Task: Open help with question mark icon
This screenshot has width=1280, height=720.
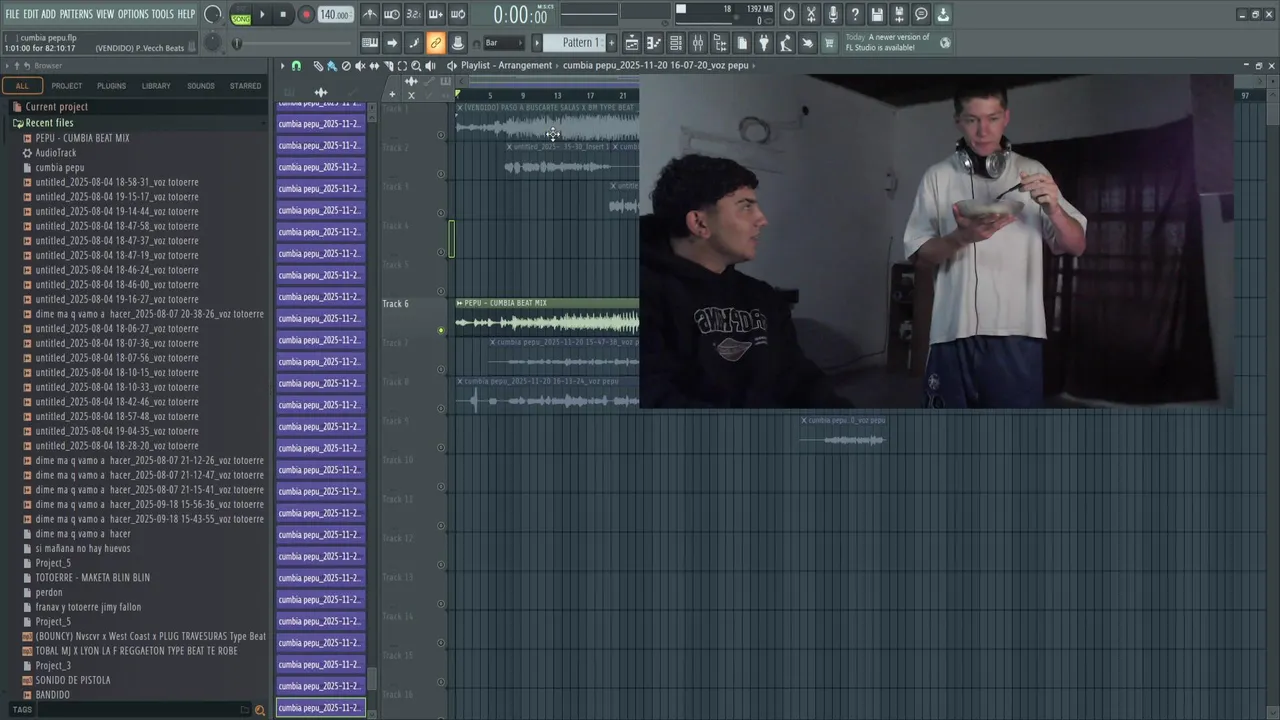Action: [855, 14]
